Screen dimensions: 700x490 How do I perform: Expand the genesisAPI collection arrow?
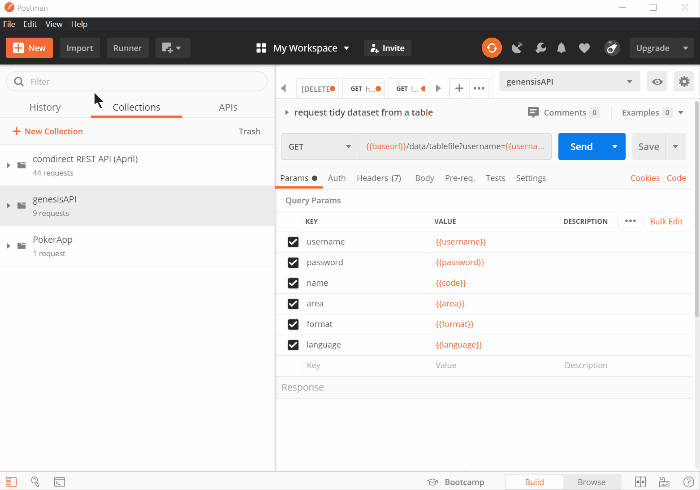pos(8,205)
